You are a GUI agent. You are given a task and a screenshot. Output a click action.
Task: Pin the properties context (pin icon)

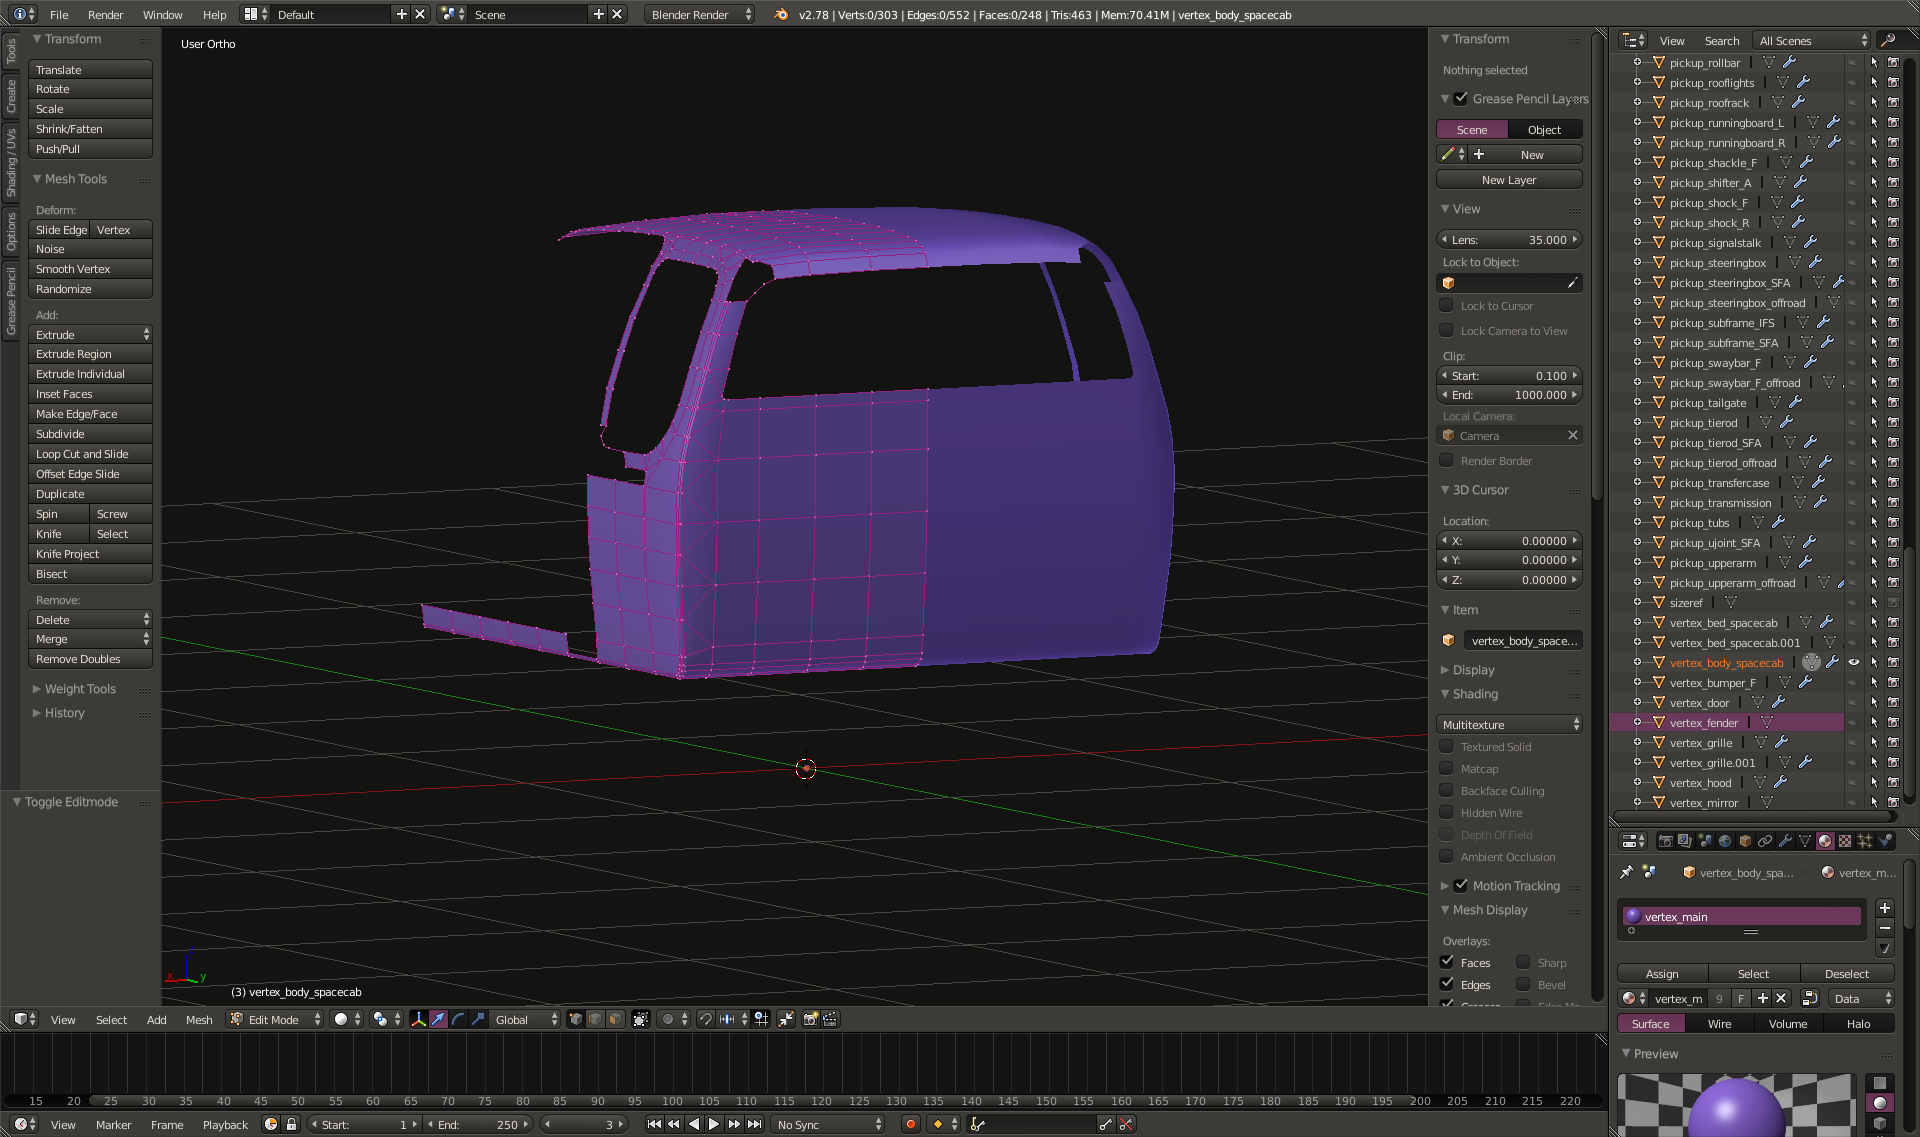(1627, 872)
